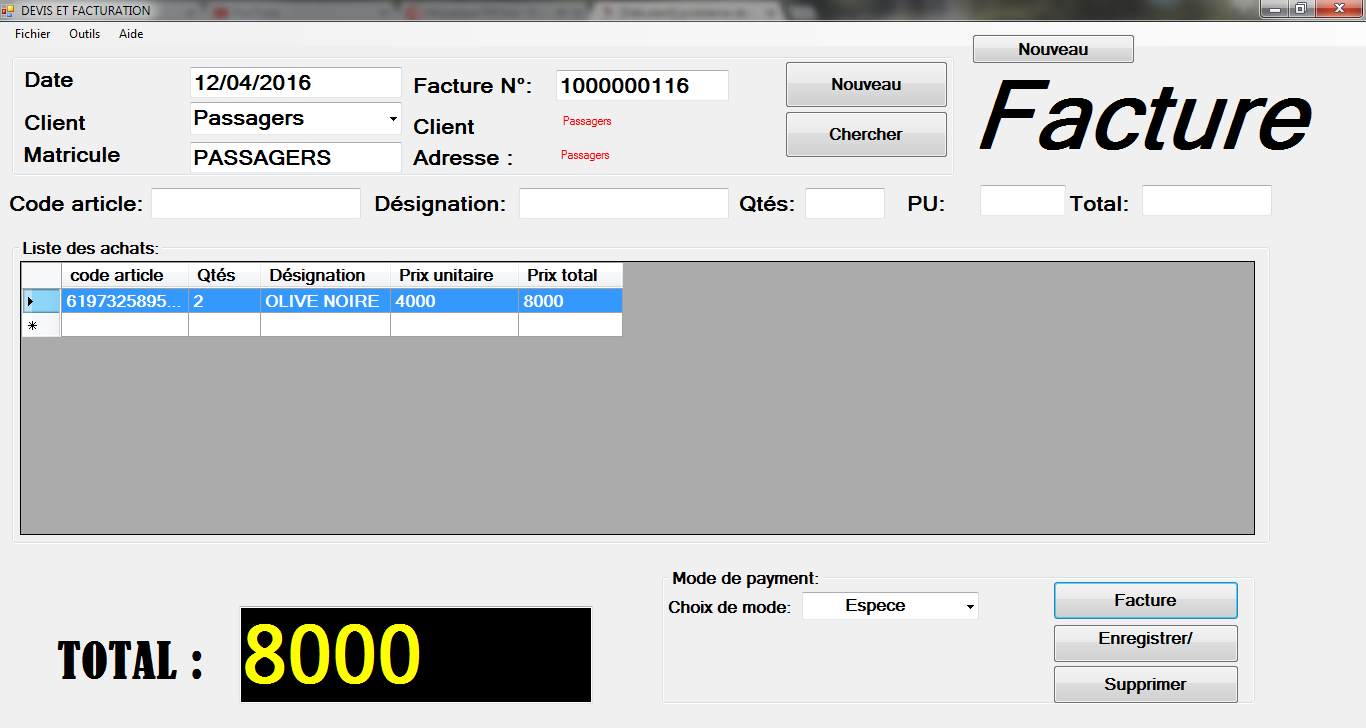The height and width of the screenshot is (728, 1366).
Task: Click the OLIVE NOIRE cell
Action: 325,301
